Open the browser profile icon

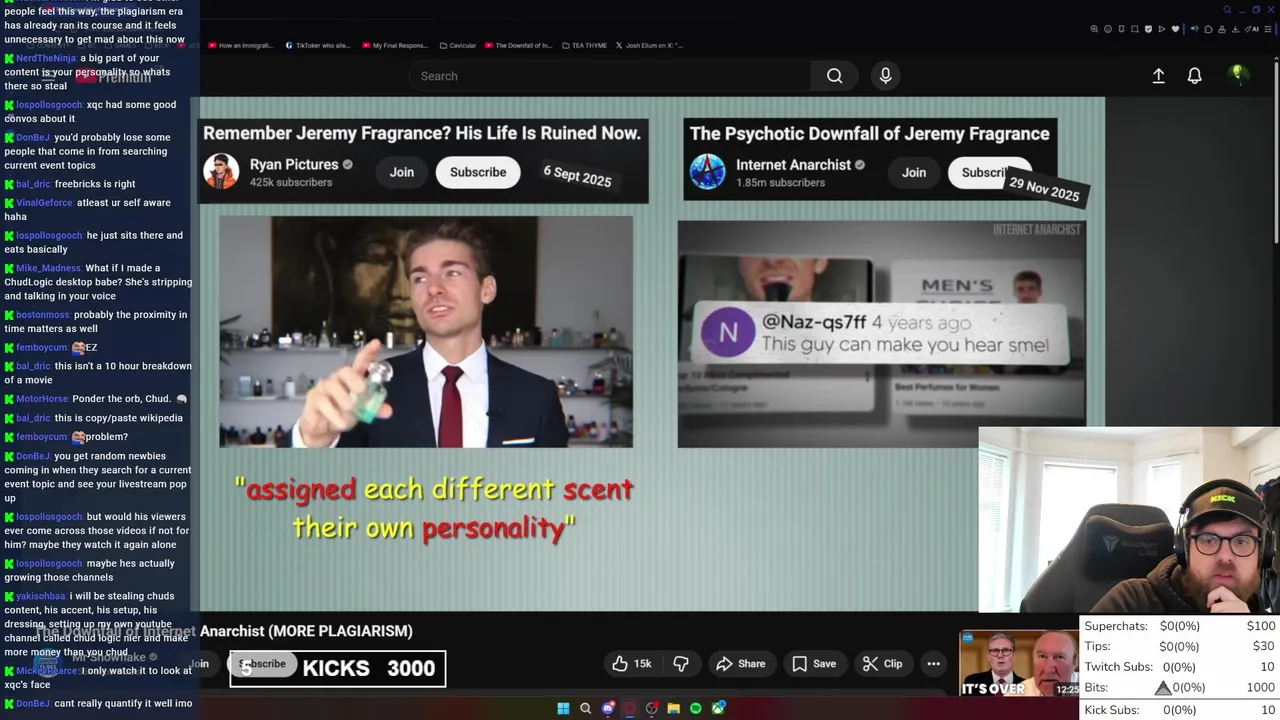[1222, 29]
